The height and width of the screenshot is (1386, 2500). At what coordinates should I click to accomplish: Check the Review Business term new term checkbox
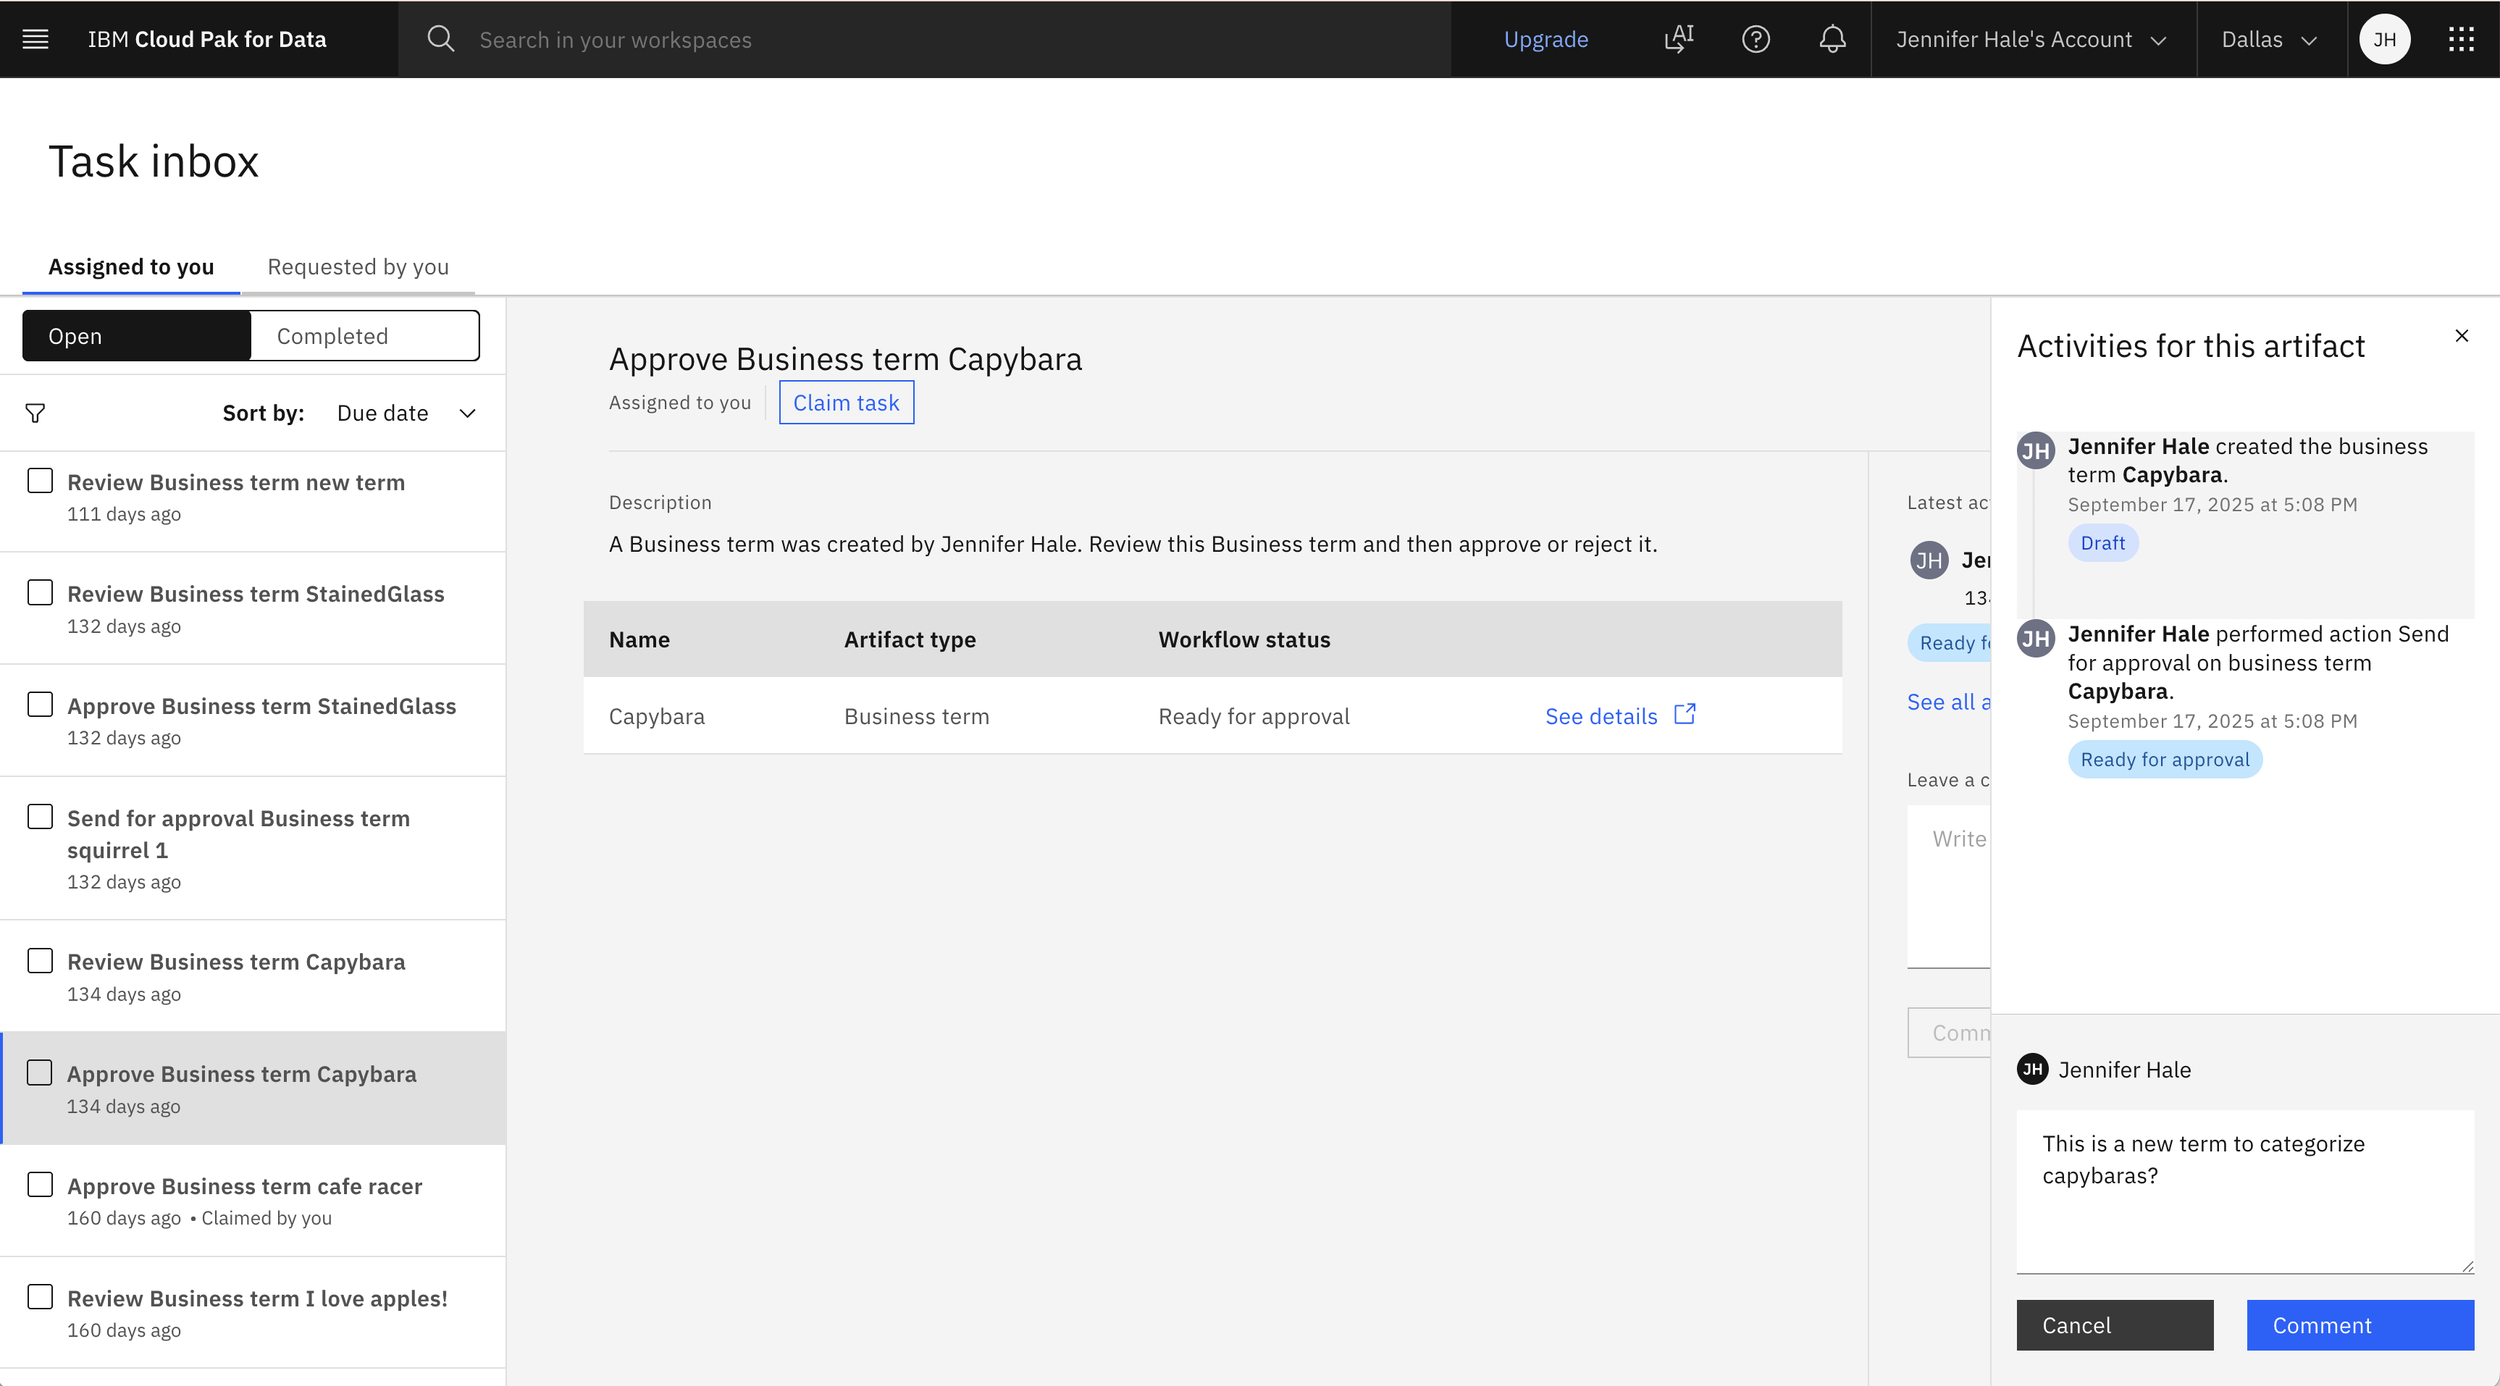[x=40, y=481]
